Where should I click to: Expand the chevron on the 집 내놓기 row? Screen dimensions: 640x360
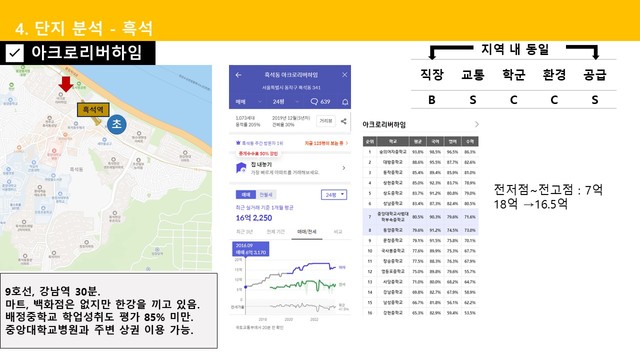[344, 168]
